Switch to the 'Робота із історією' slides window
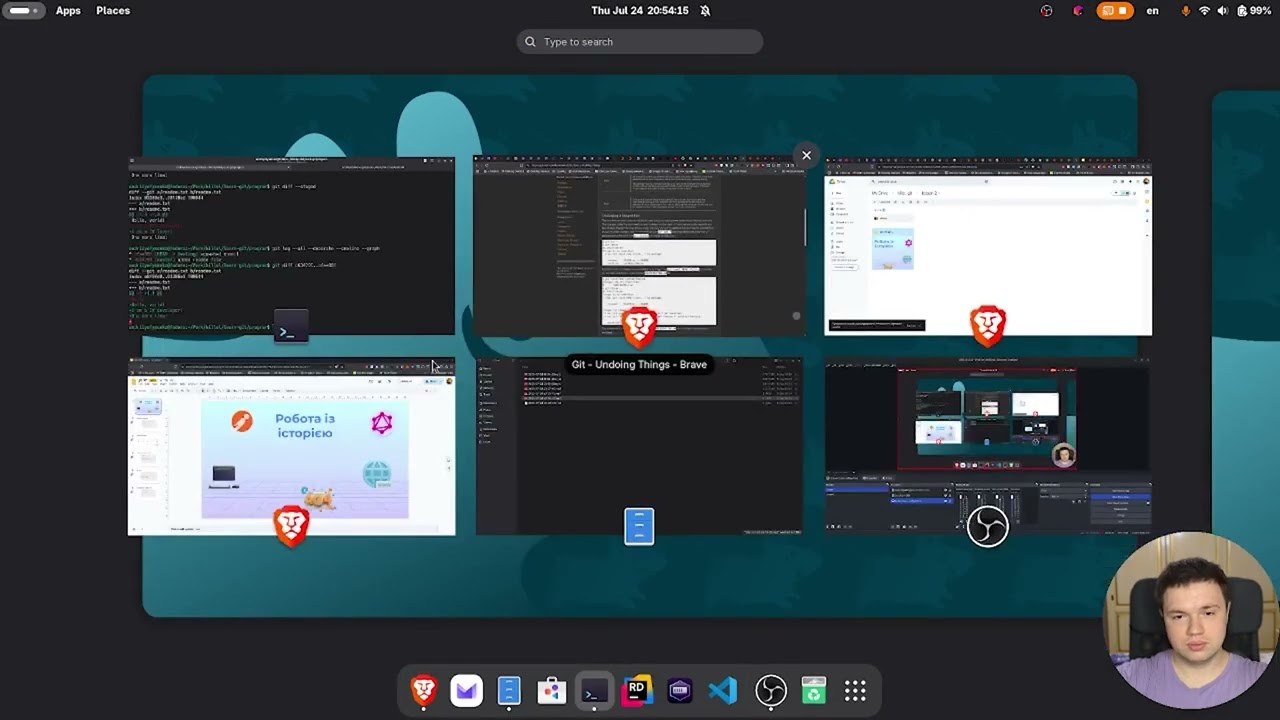The height and width of the screenshot is (720, 1280). [291, 446]
